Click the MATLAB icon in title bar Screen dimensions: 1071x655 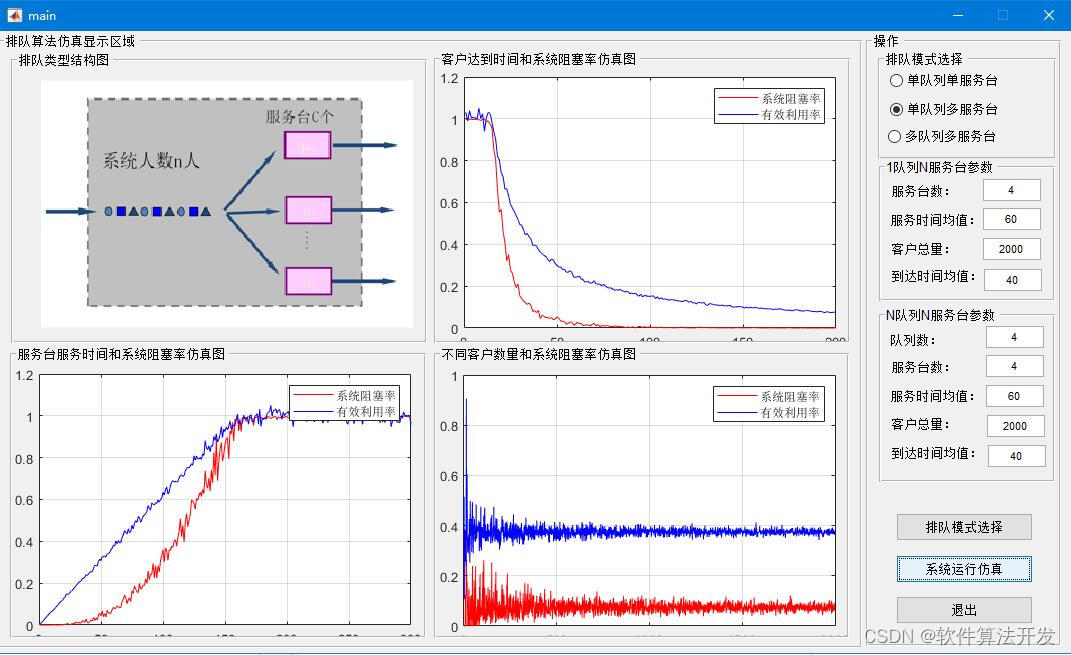(x=14, y=15)
